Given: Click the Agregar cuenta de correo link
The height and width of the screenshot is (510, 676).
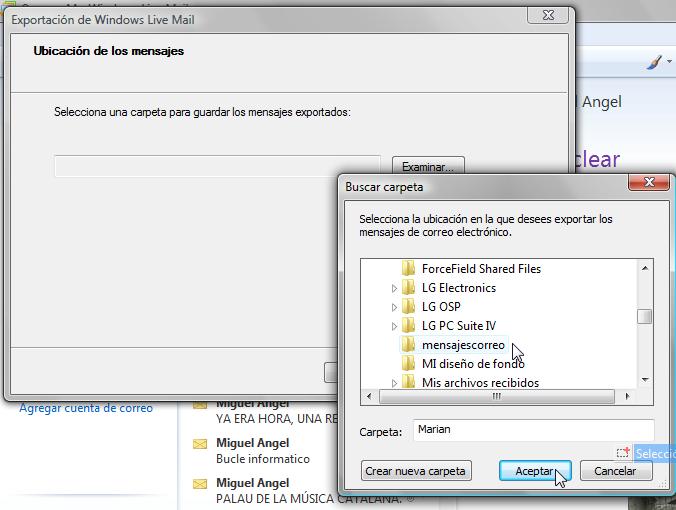Looking at the screenshot, I should (86, 408).
